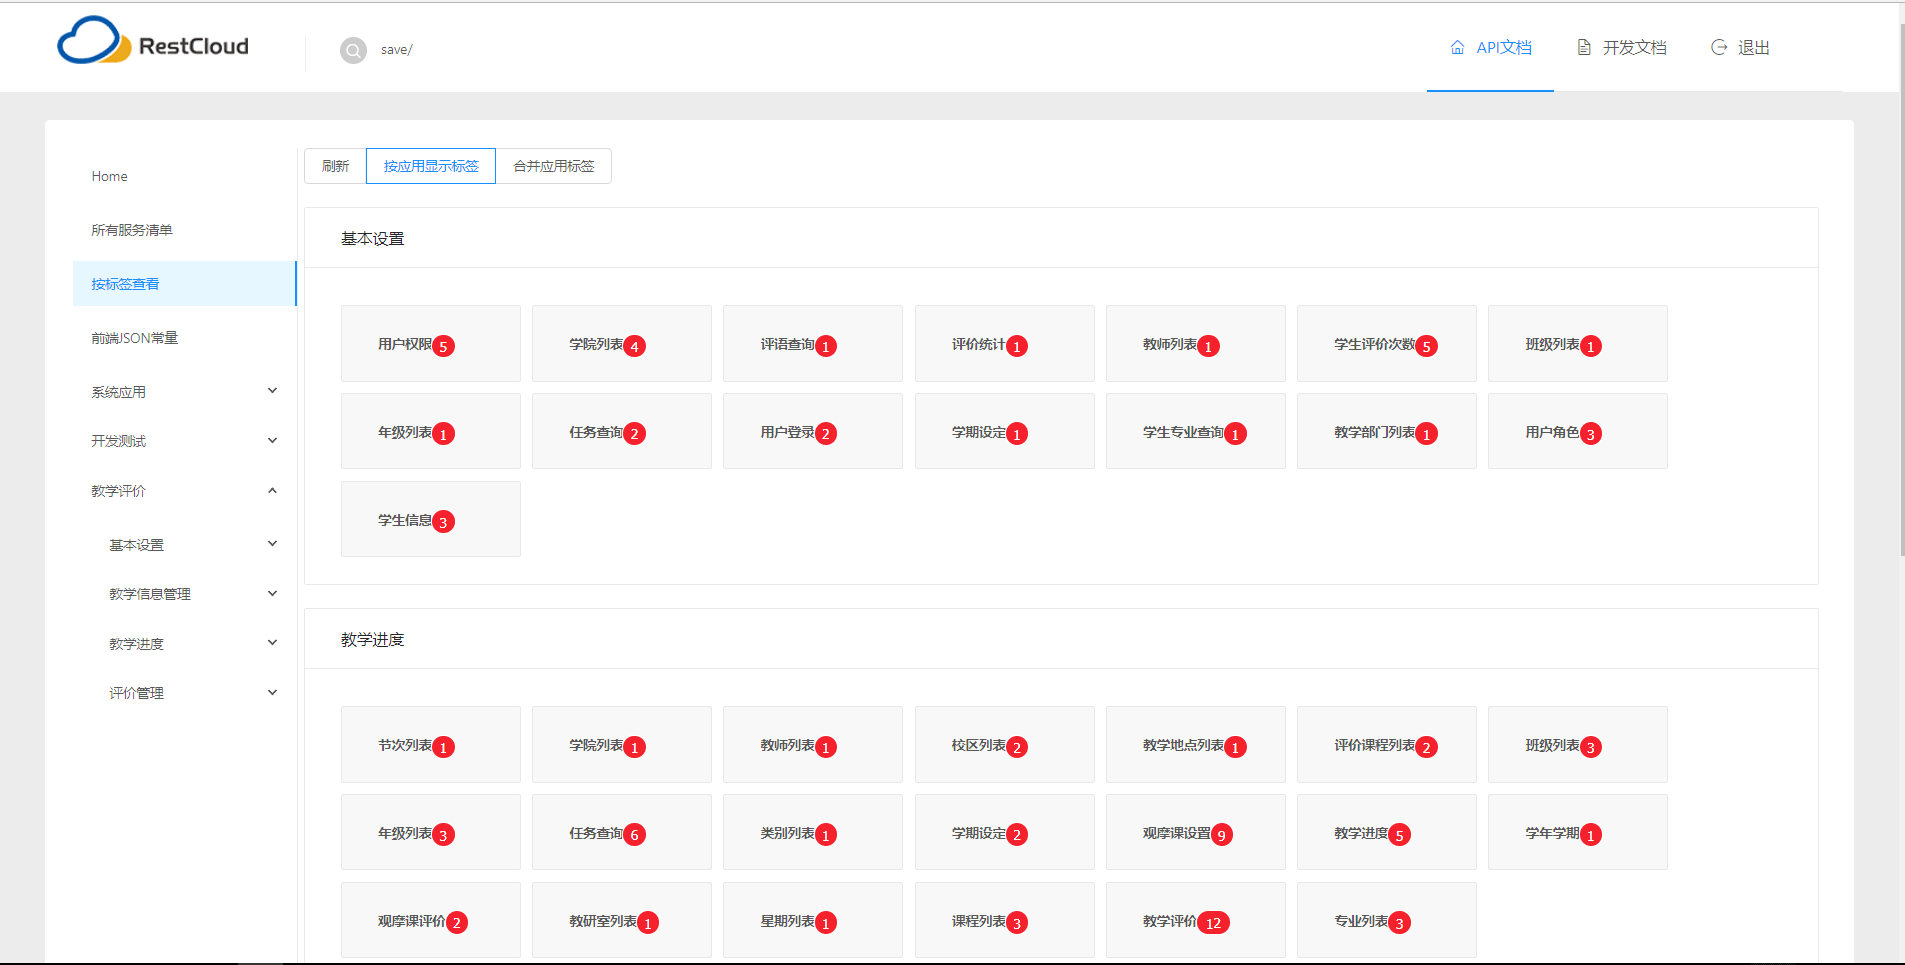The width and height of the screenshot is (1905, 965).
Task: Expand the 教学进度 submenu chevron
Action: coord(272,643)
